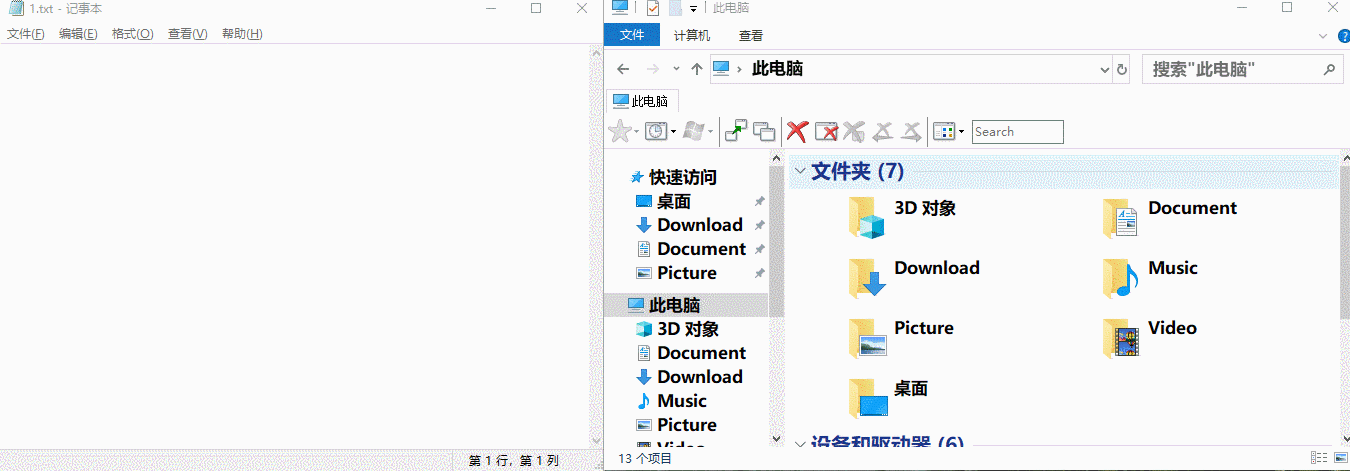The height and width of the screenshot is (471, 1350).
Task: Click Download under 快速访问 in sidebar
Action: coord(699,225)
